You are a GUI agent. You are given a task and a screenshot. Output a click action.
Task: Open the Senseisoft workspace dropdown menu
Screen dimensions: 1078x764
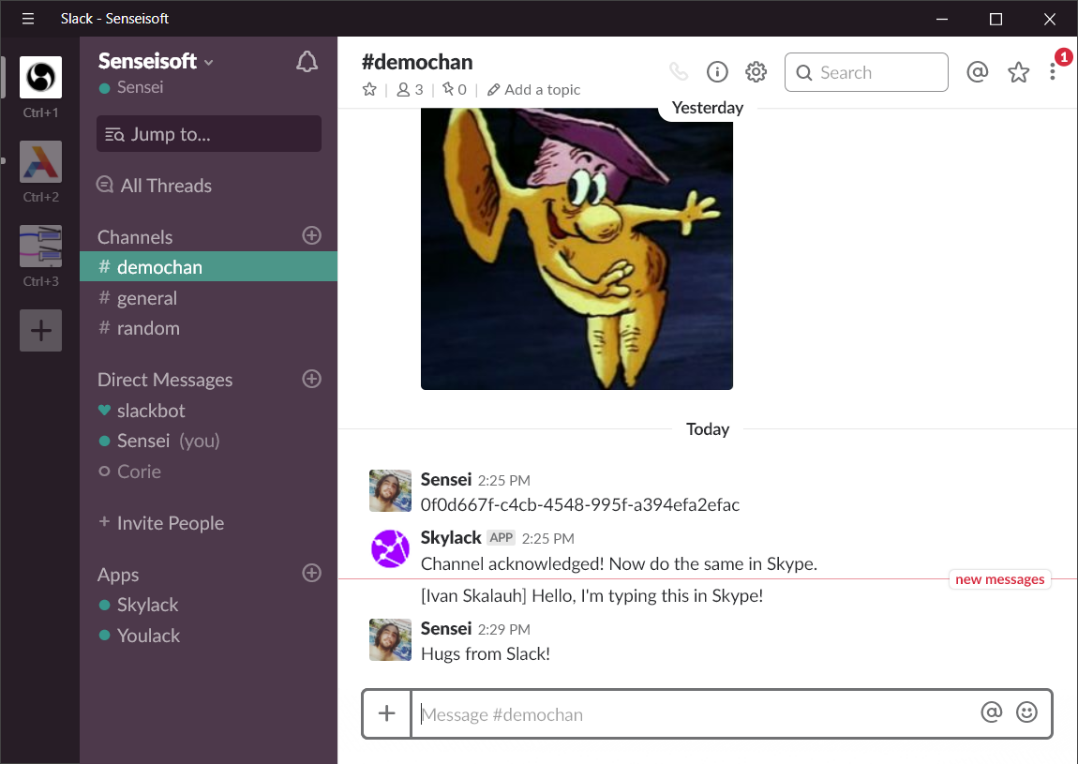coord(156,61)
